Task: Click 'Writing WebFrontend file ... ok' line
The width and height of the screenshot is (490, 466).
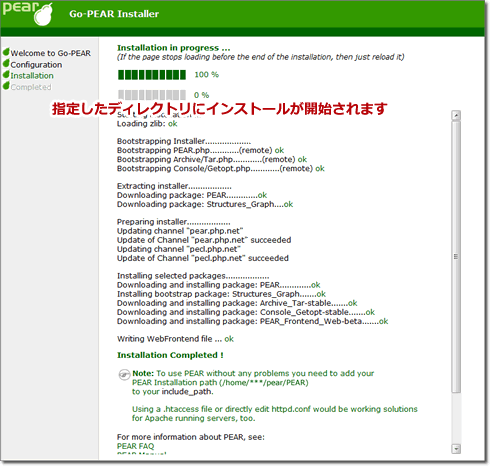Action: 175,339
